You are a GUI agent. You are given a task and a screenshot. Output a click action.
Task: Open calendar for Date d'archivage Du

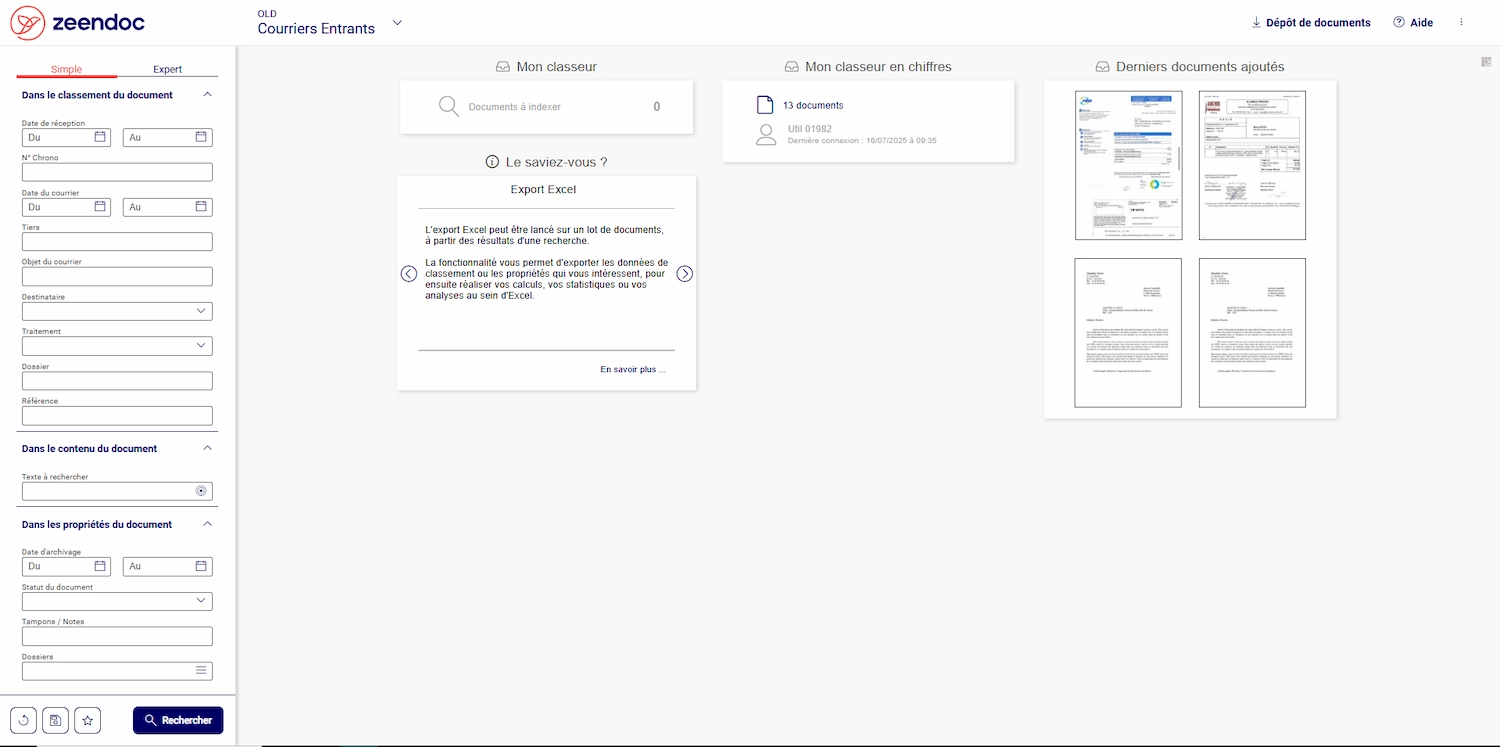pos(100,566)
